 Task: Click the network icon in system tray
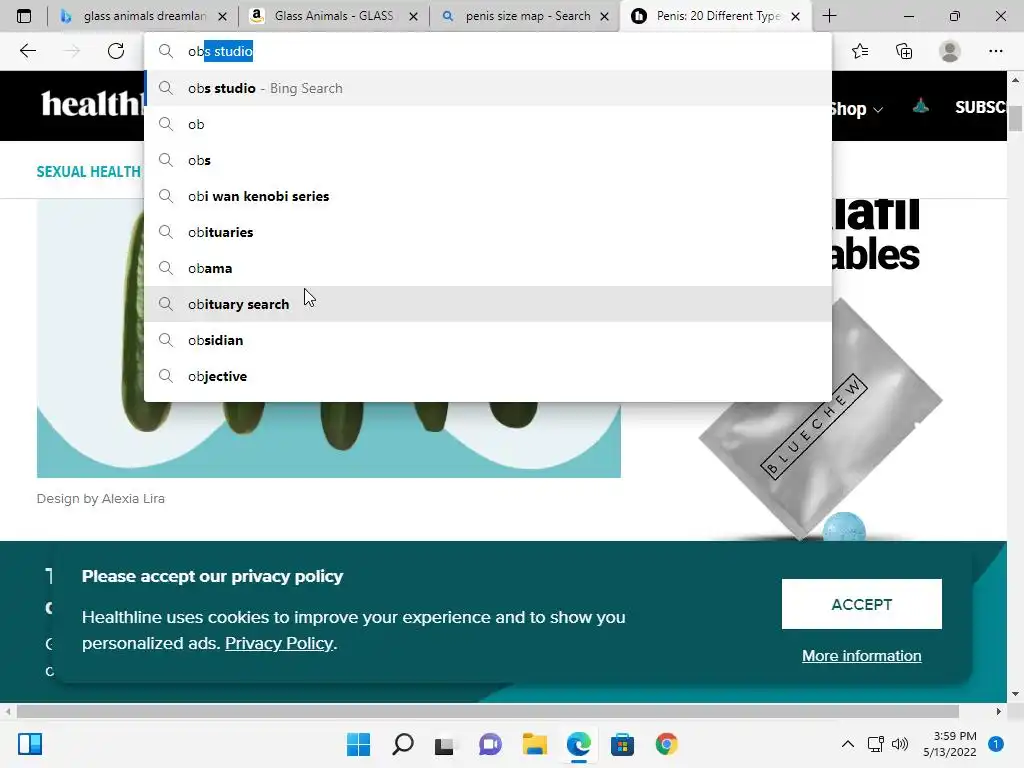875,744
